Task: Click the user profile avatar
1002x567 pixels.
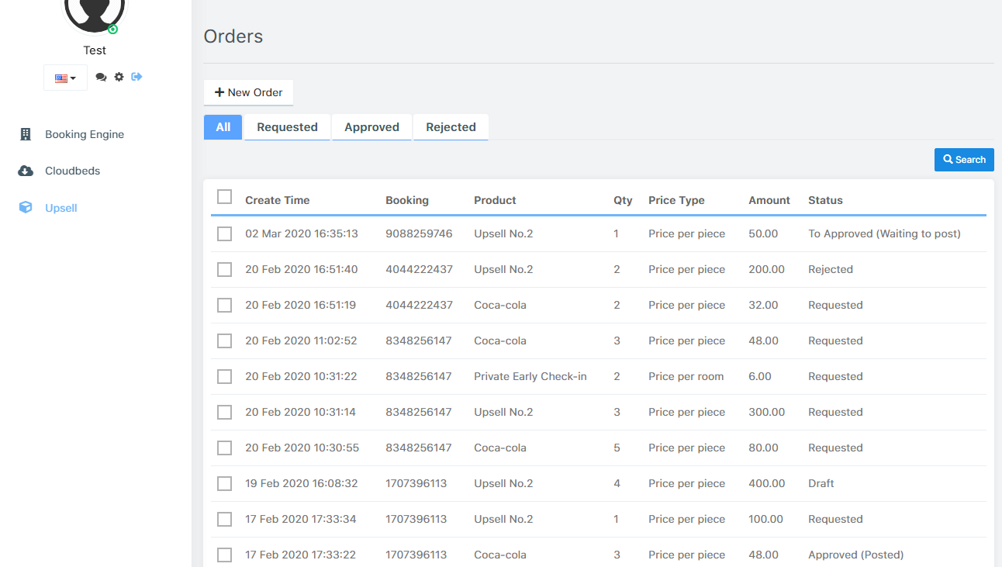Action: (x=94, y=12)
